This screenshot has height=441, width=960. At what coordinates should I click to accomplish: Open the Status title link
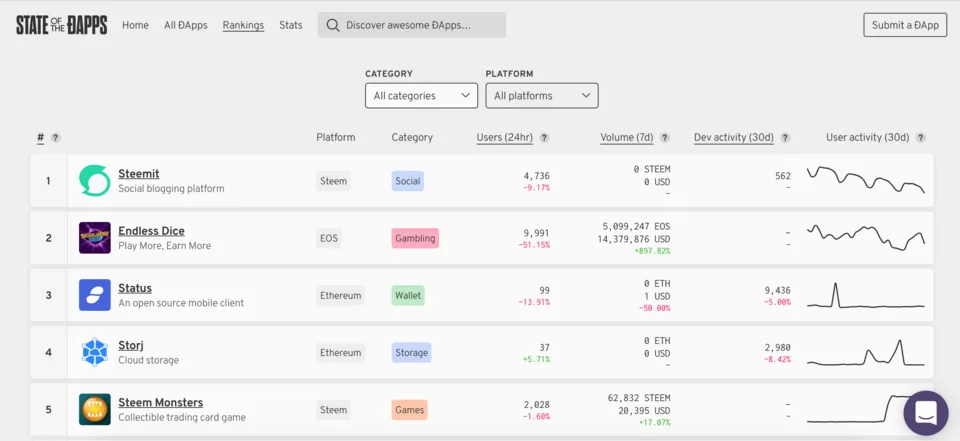click(x=135, y=288)
